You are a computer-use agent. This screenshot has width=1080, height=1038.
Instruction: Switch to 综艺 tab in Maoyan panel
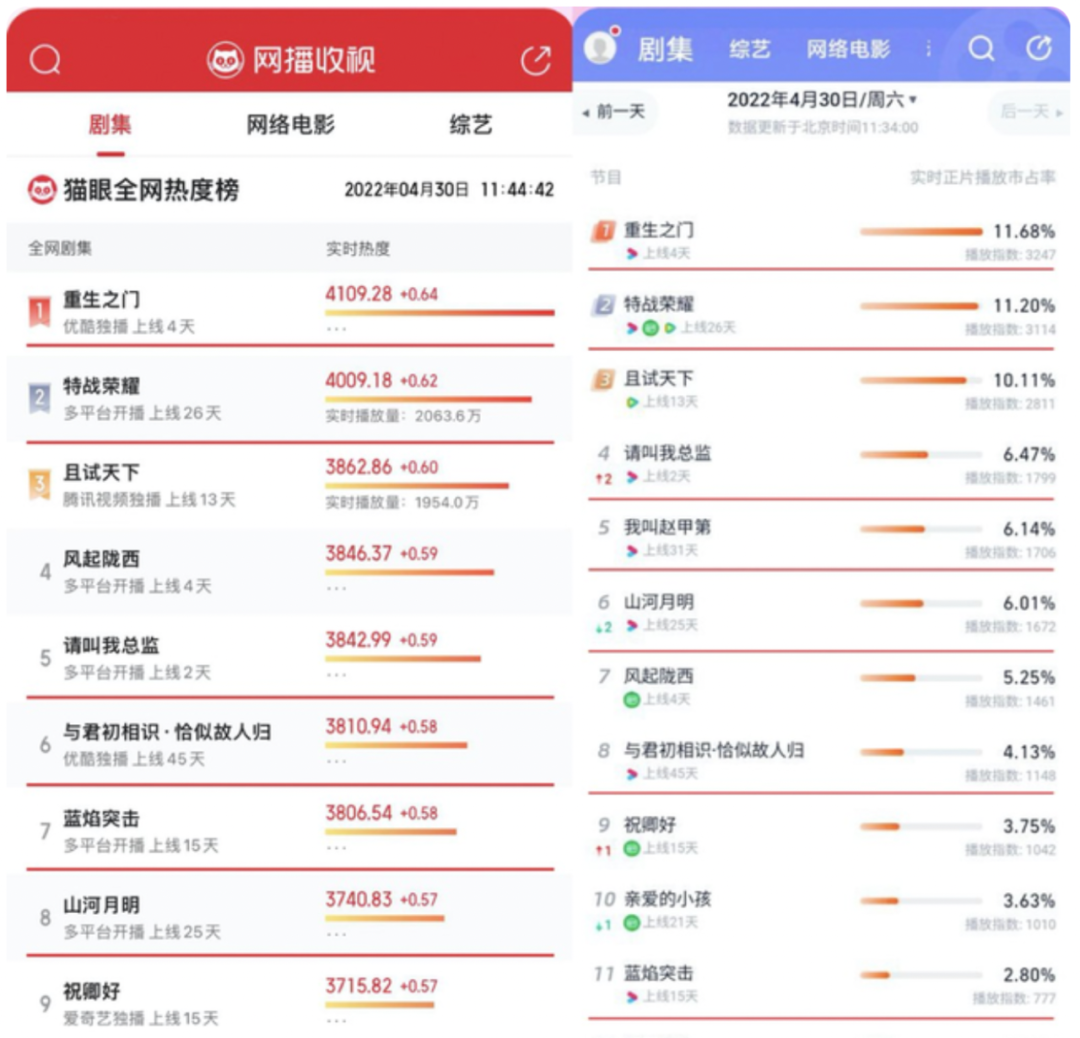coord(471,125)
